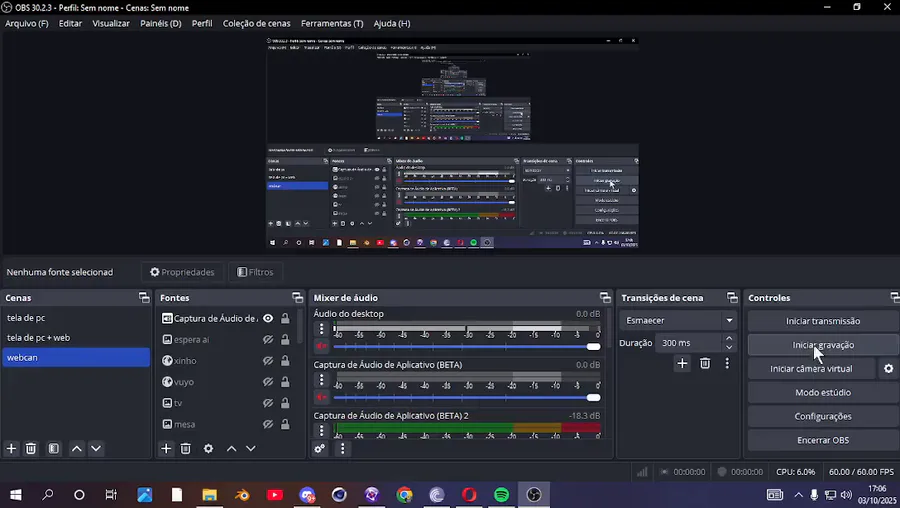The image size is (900, 508).
Task: Mute Áudio do desktop speaker icon
Action: pyautogui.click(x=321, y=346)
